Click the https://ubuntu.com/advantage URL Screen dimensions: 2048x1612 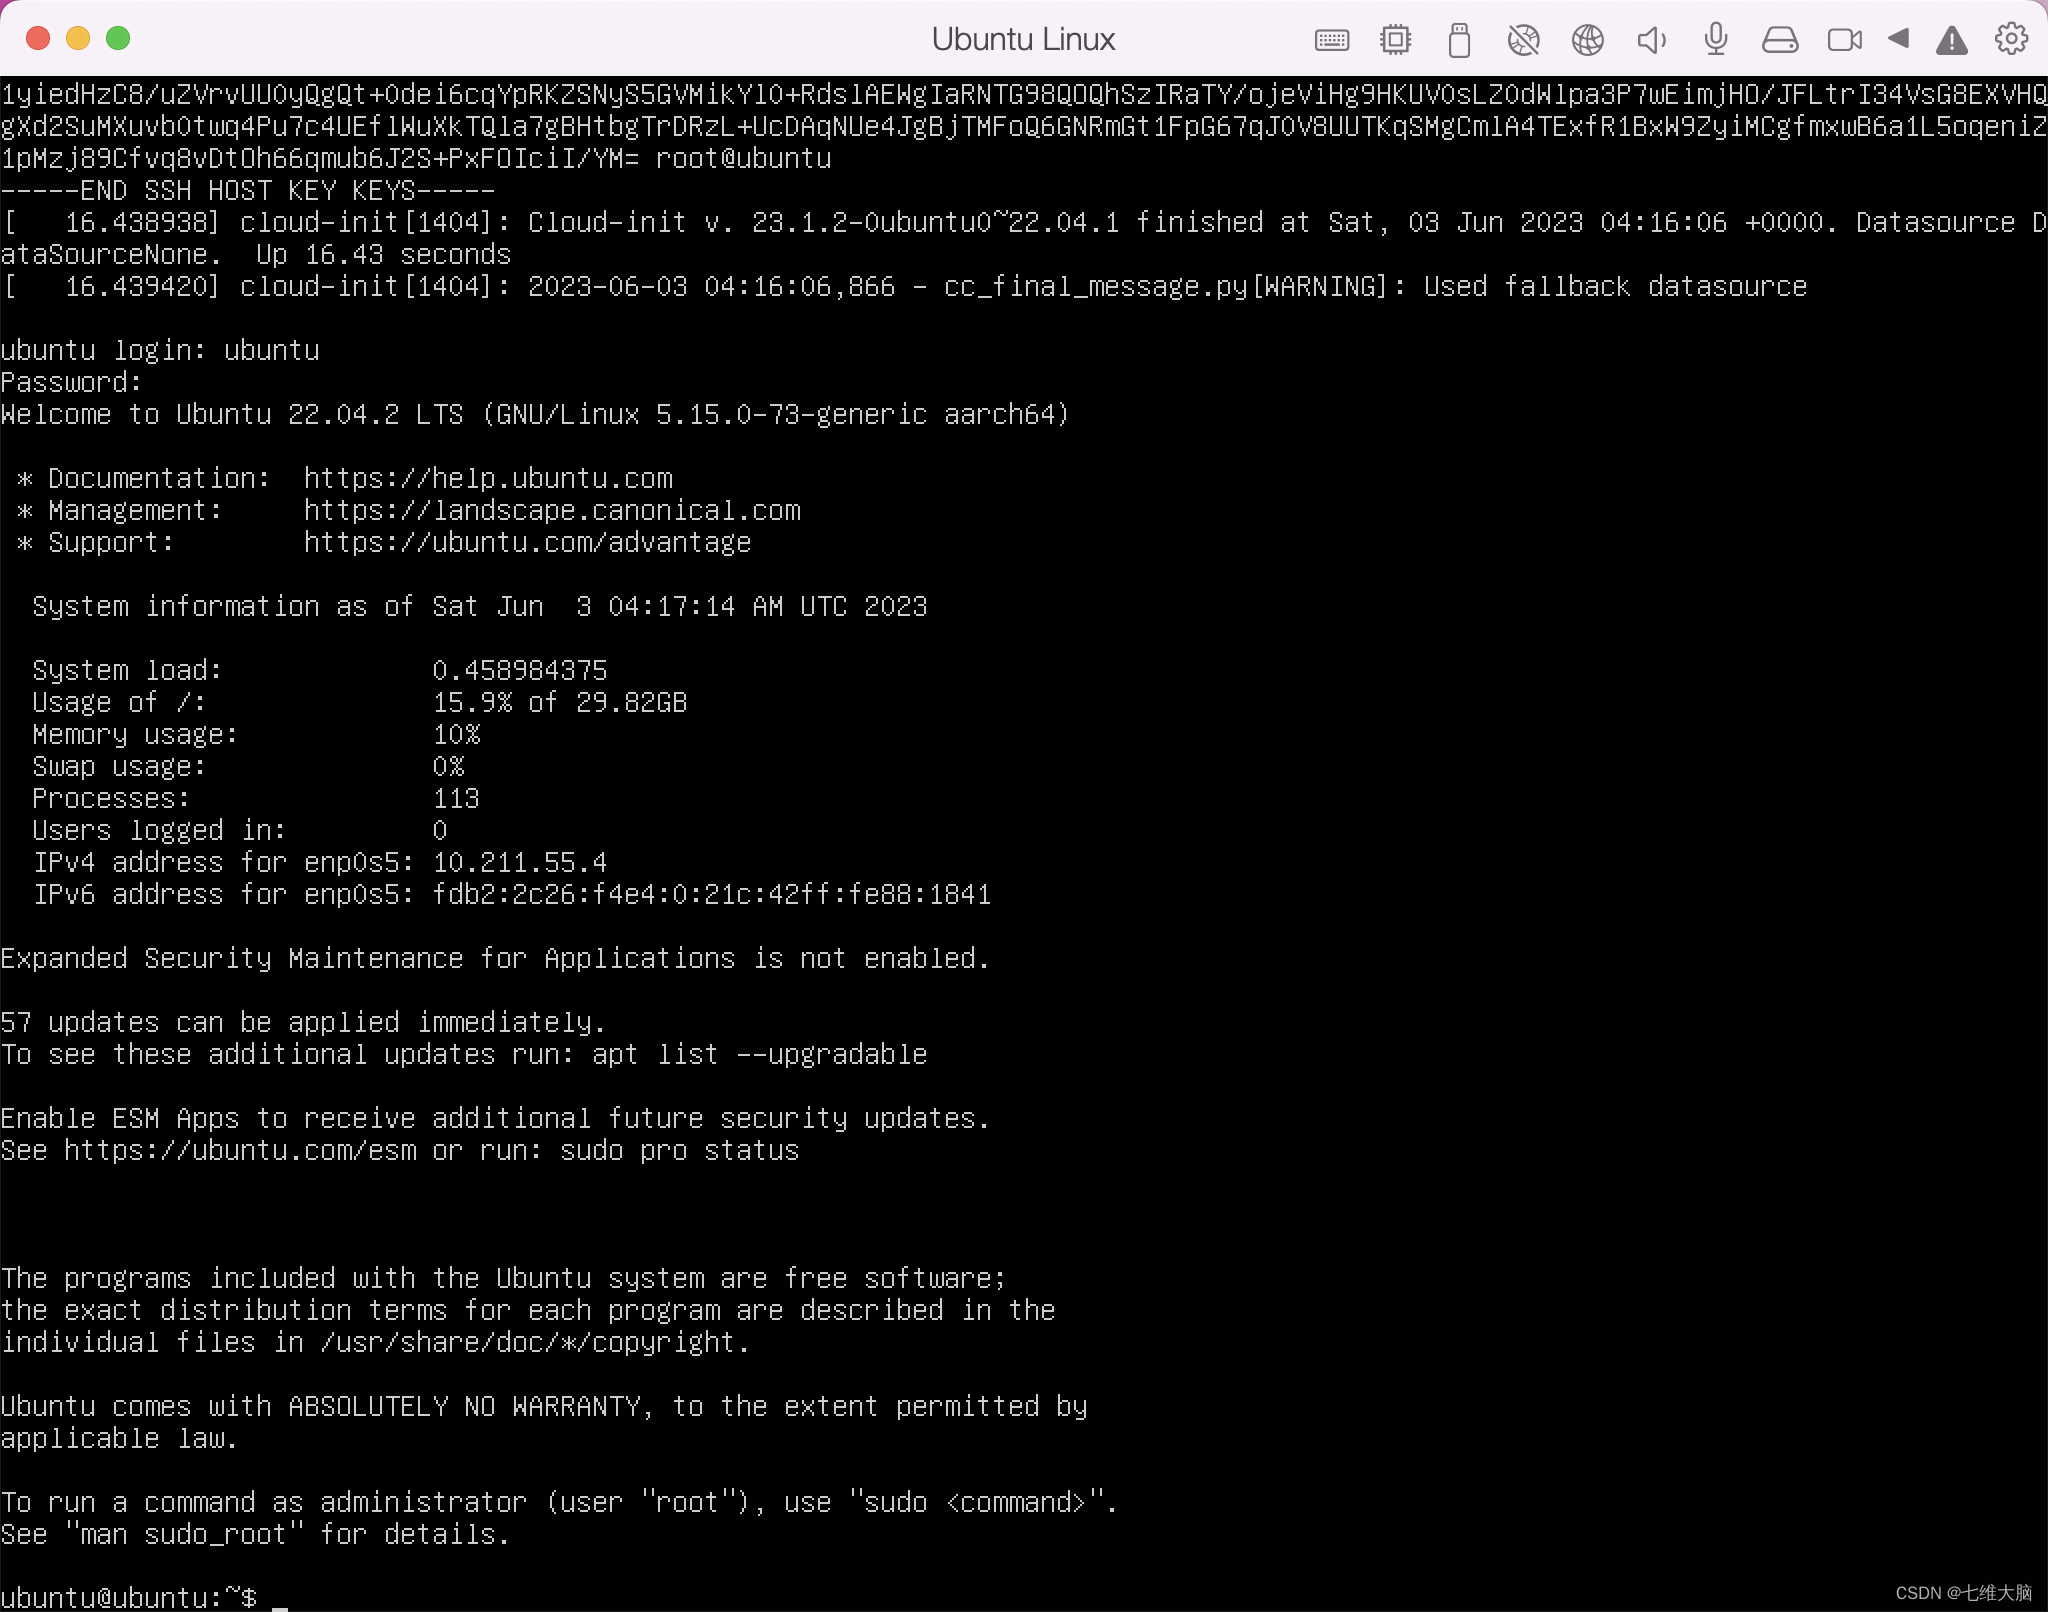click(x=527, y=542)
